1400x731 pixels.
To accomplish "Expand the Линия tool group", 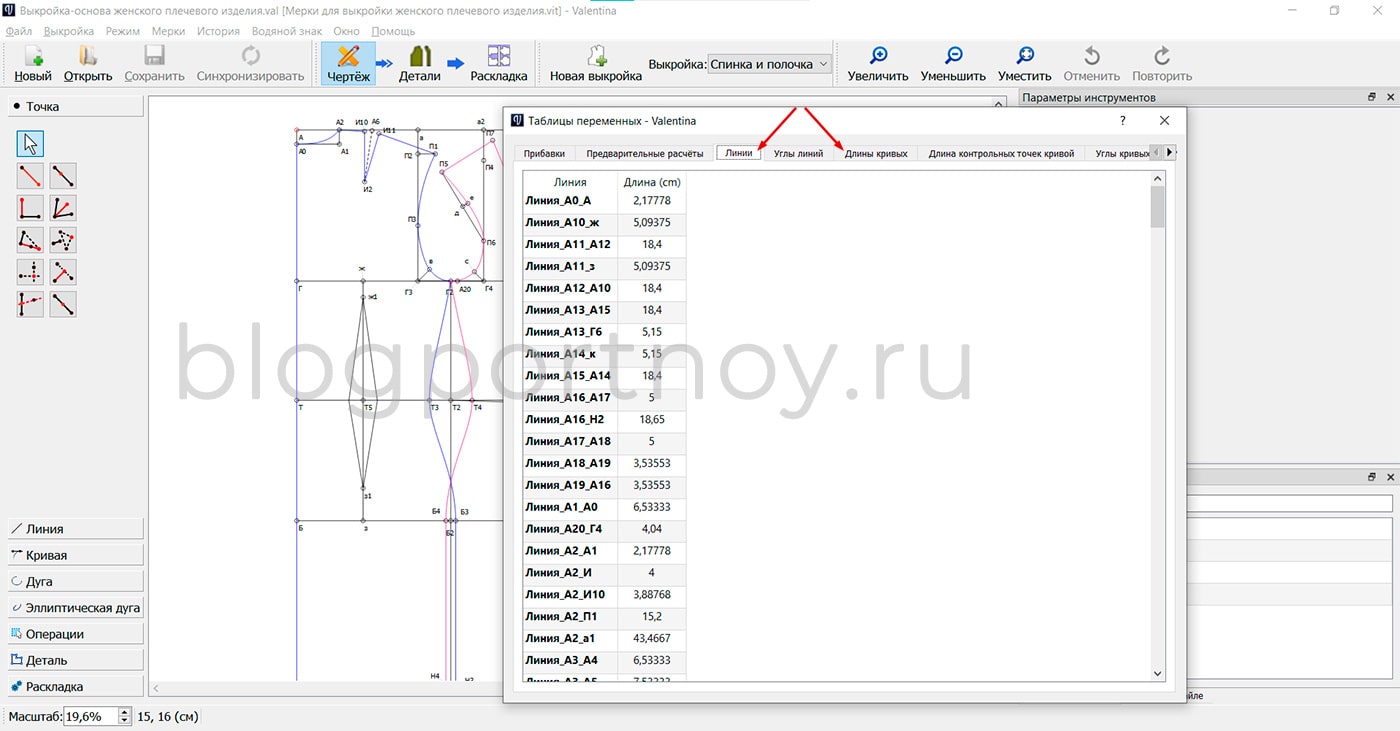I will click(76, 529).
